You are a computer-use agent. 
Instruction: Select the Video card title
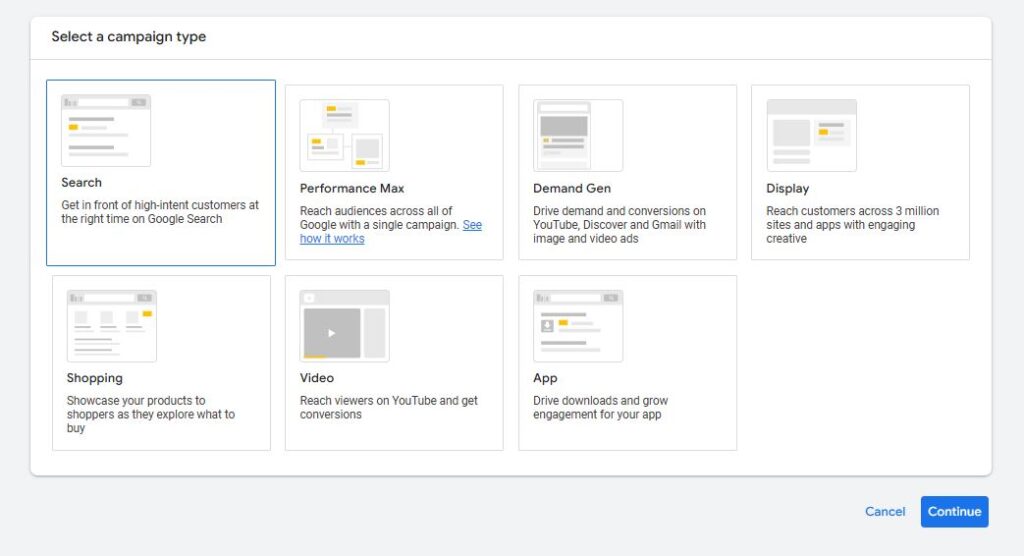[x=317, y=379]
